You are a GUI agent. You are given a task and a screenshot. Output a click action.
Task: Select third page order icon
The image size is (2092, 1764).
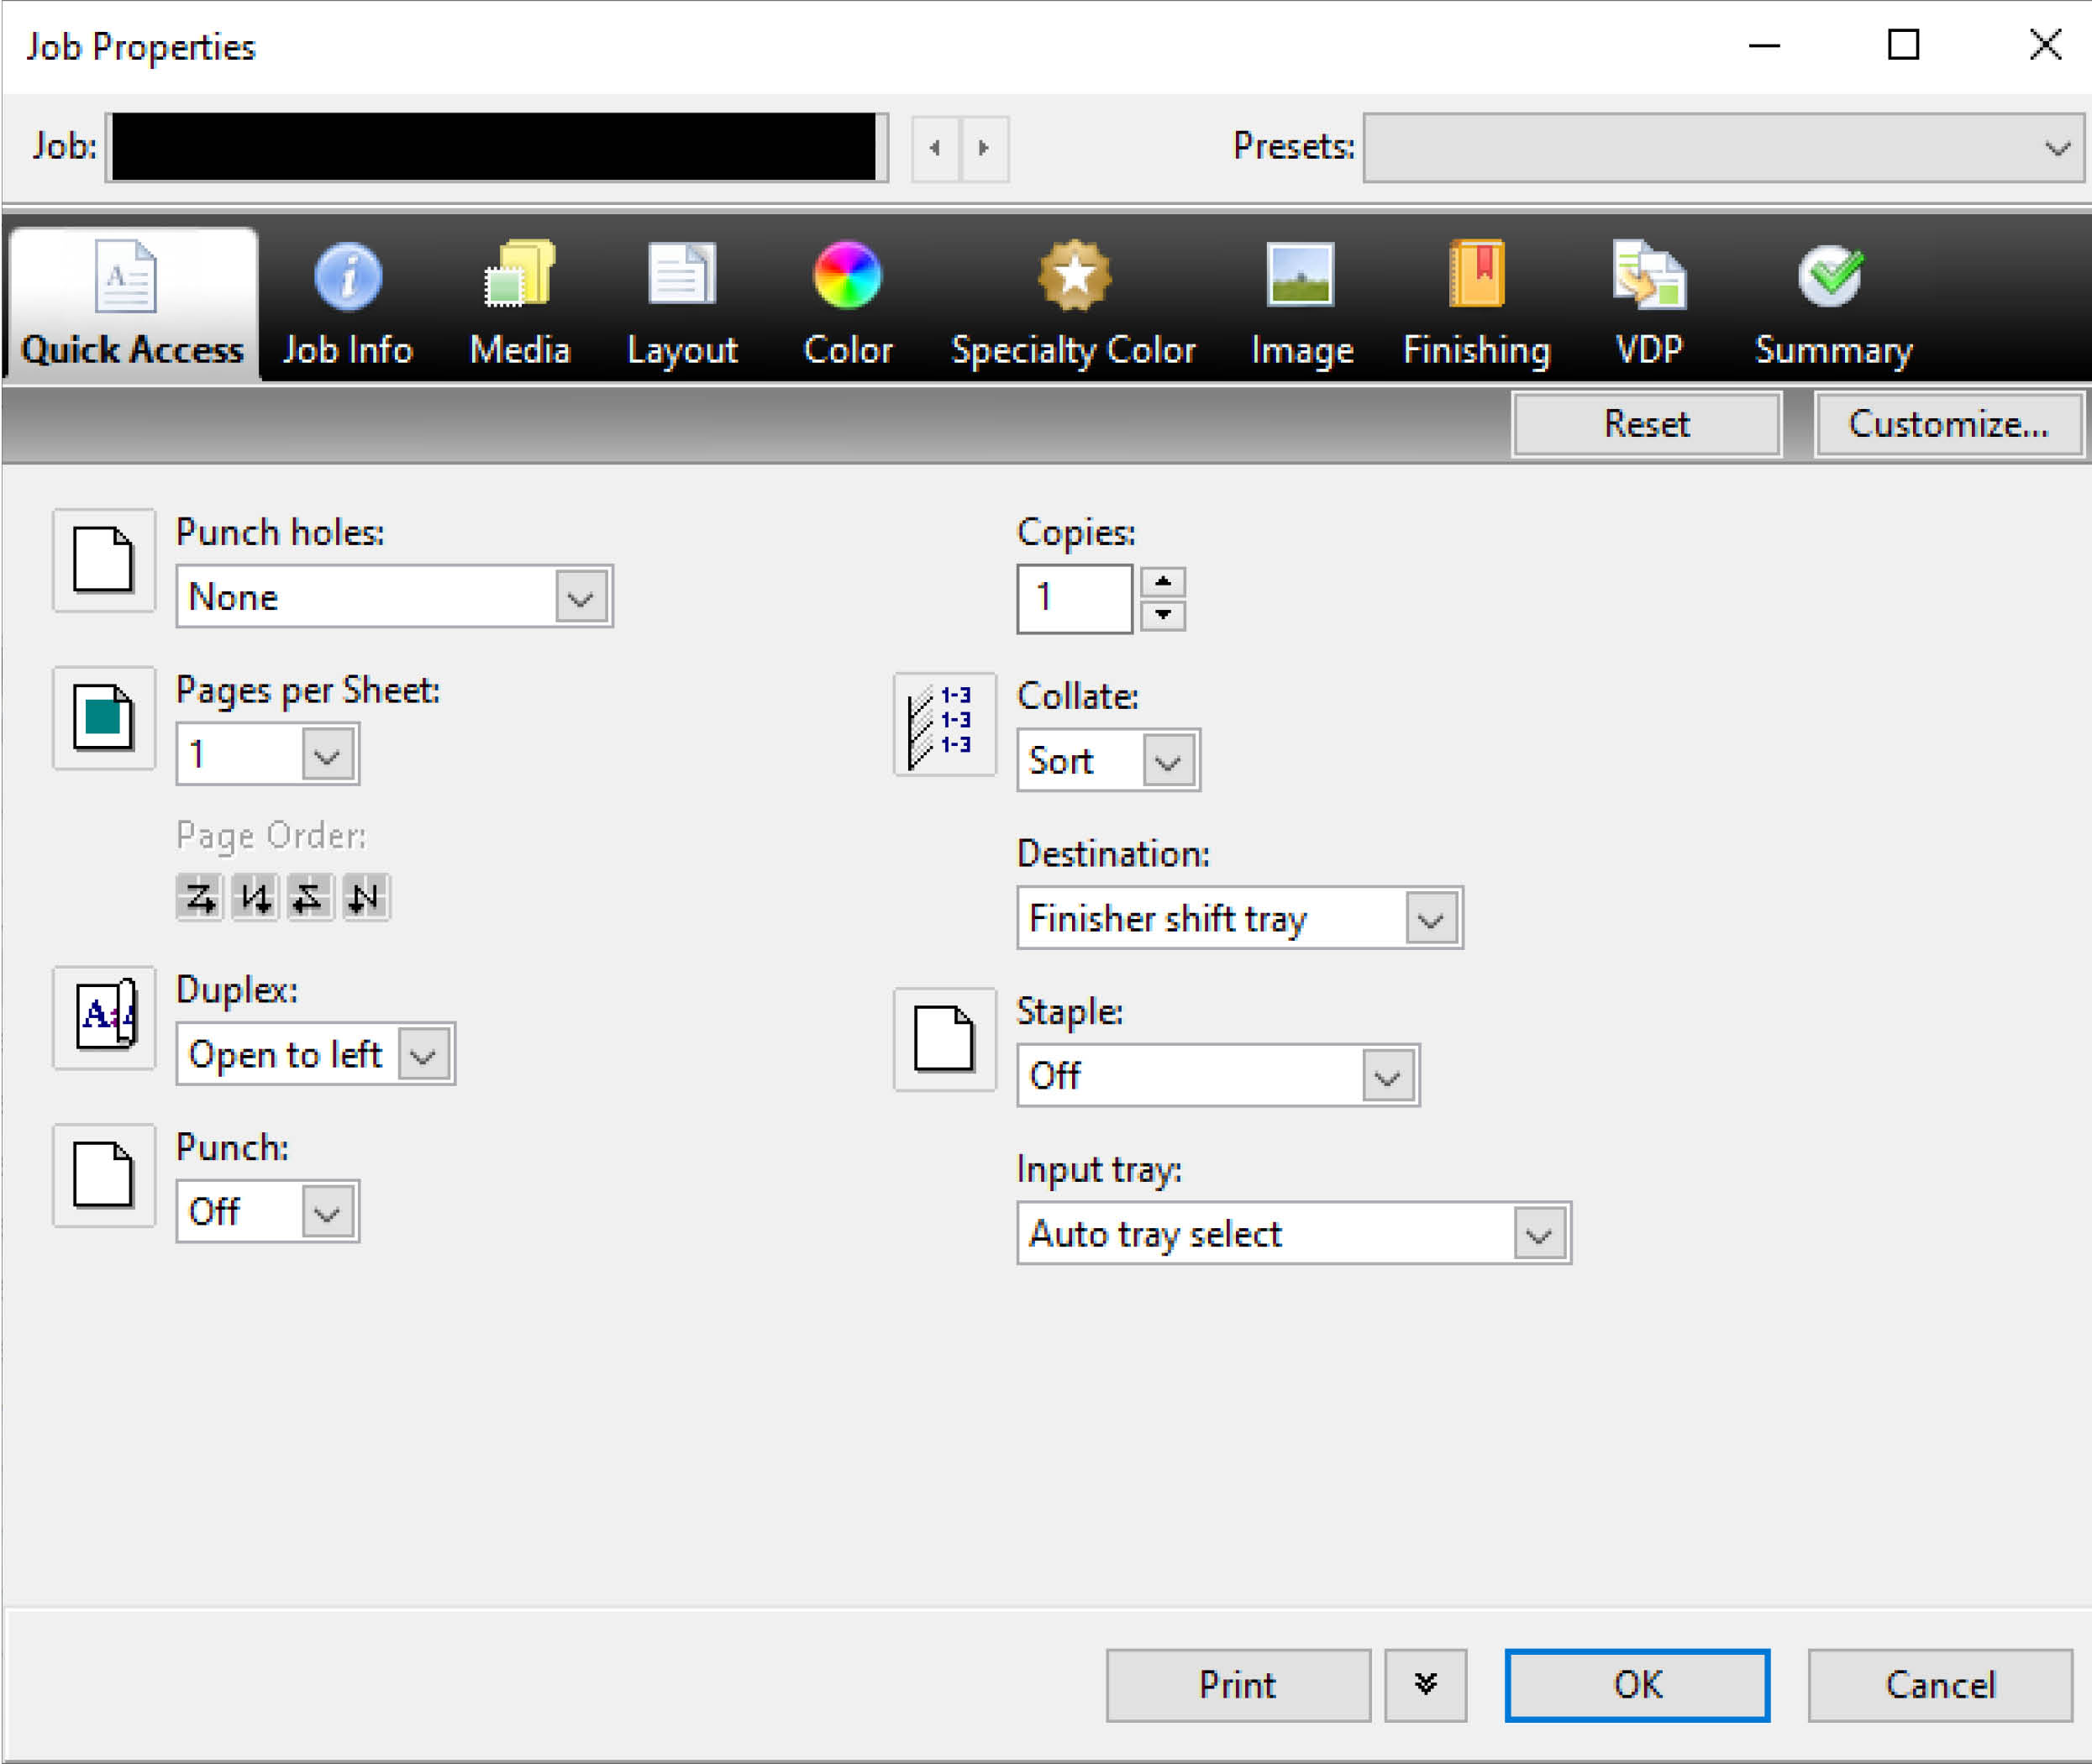coord(310,897)
